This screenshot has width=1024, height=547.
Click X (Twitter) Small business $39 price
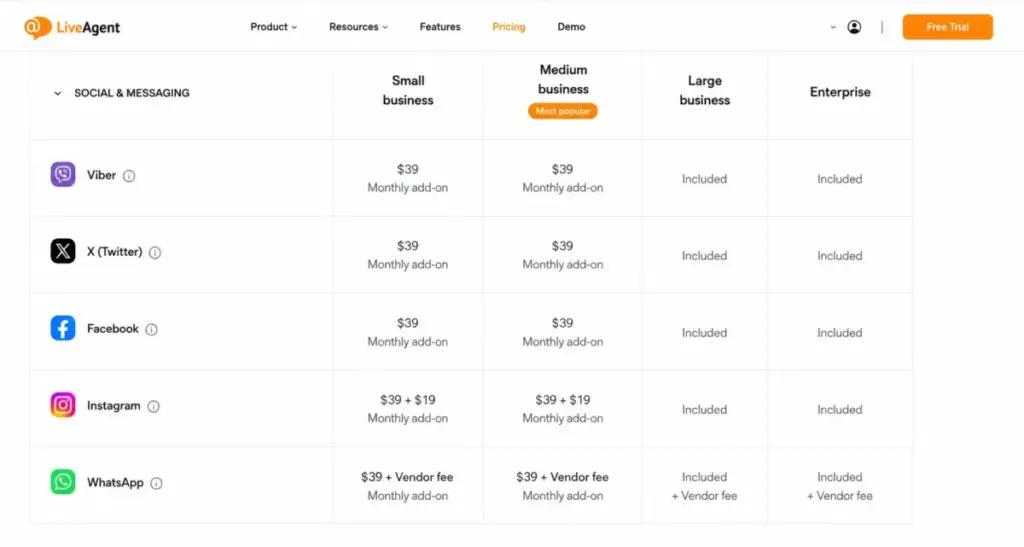[408, 246]
